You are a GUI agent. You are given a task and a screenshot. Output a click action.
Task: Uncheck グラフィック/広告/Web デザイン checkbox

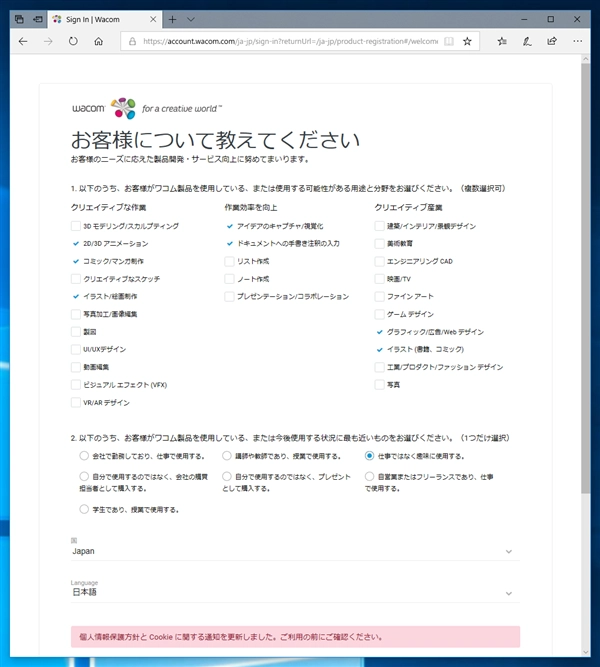coord(380,332)
